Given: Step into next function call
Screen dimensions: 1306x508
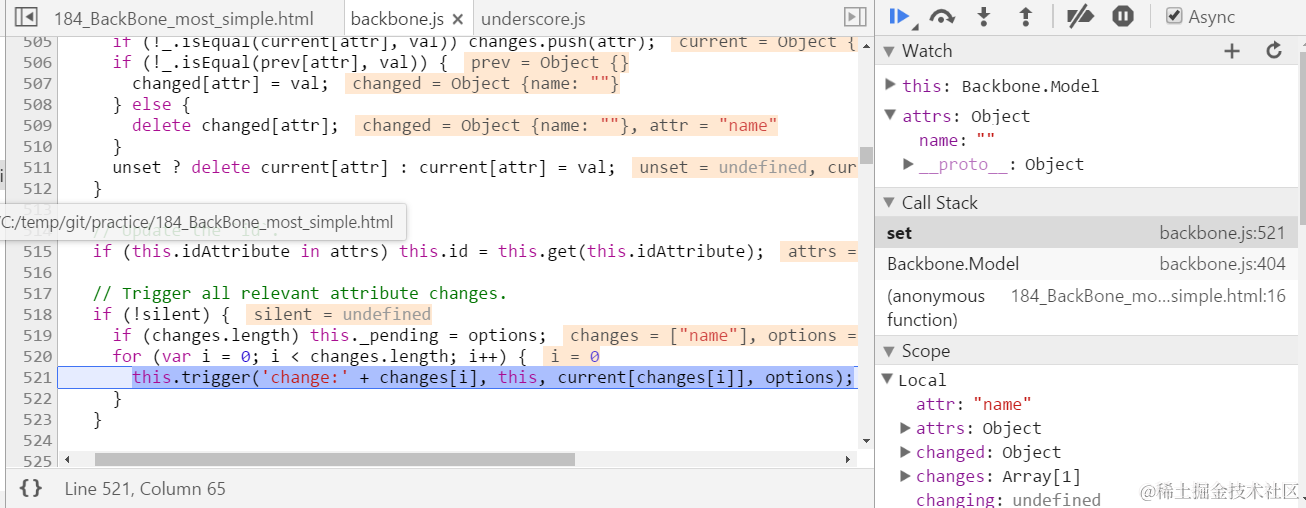Looking at the screenshot, I should [984, 16].
